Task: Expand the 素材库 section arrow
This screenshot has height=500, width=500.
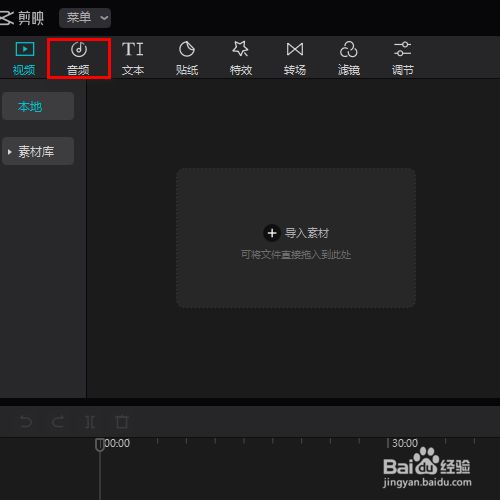Action: point(10,152)
